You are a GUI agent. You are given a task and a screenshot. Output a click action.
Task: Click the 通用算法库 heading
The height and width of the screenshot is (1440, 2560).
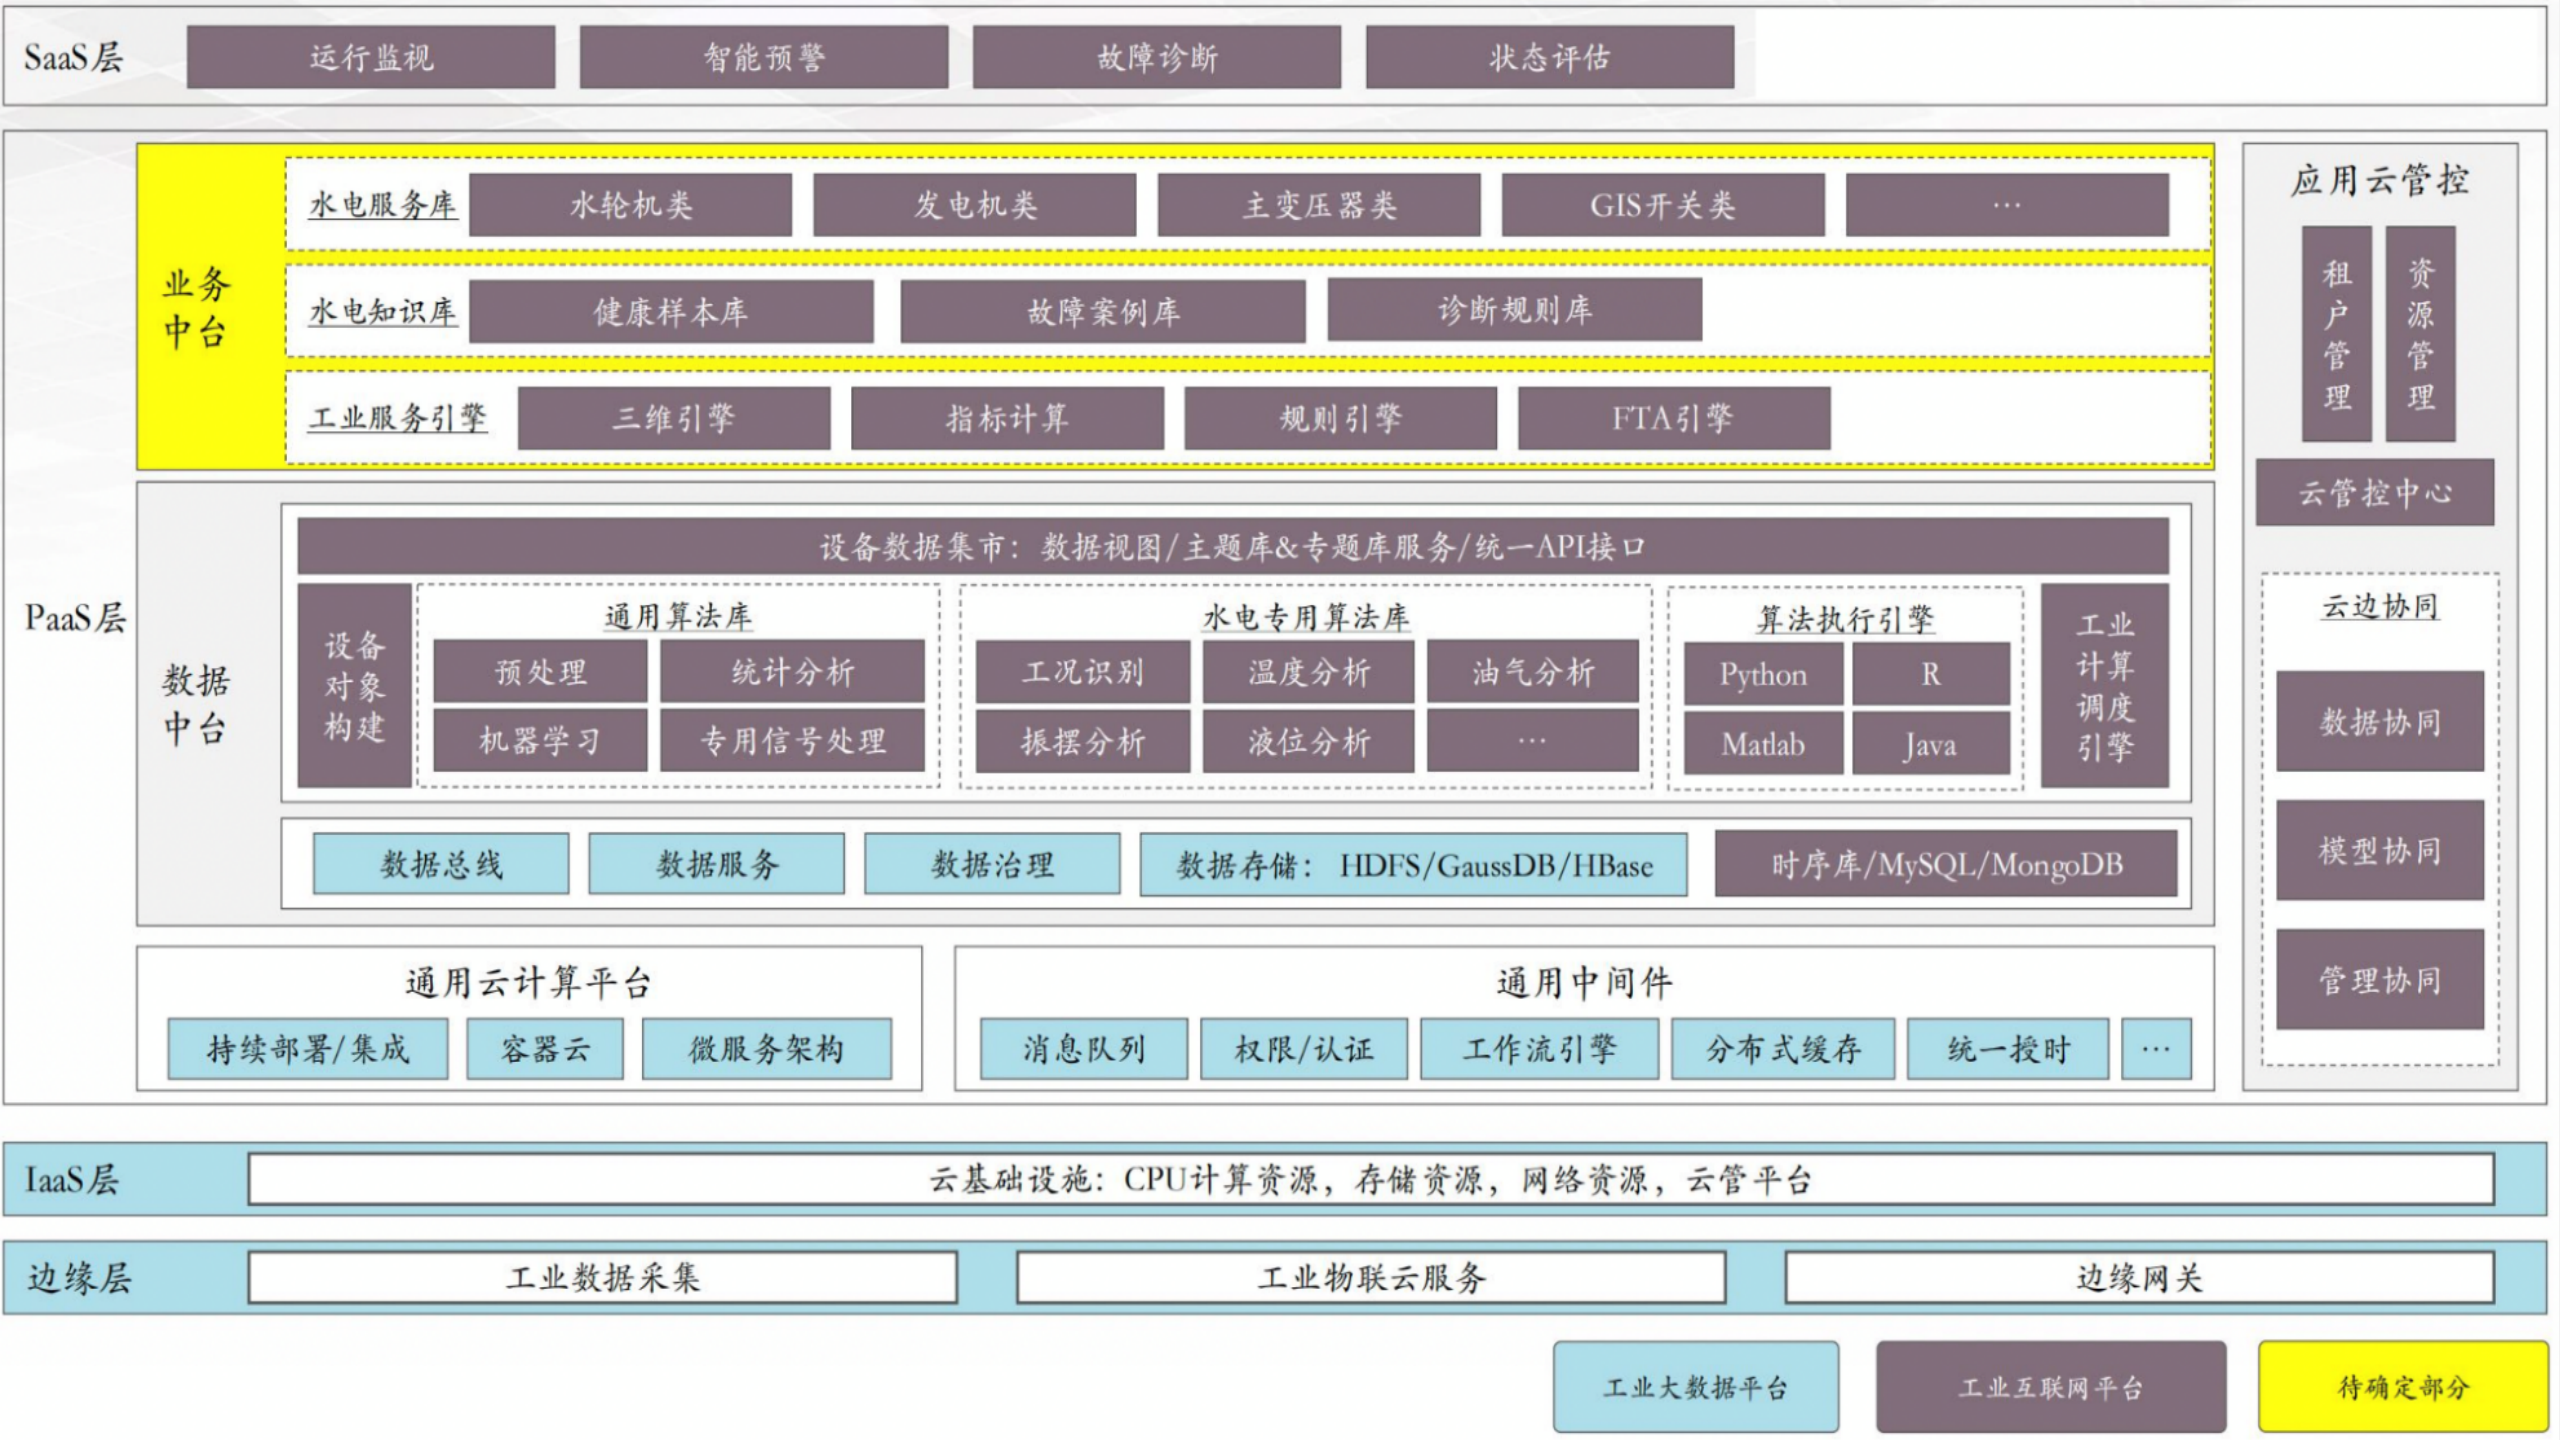[x=678, y=617]
